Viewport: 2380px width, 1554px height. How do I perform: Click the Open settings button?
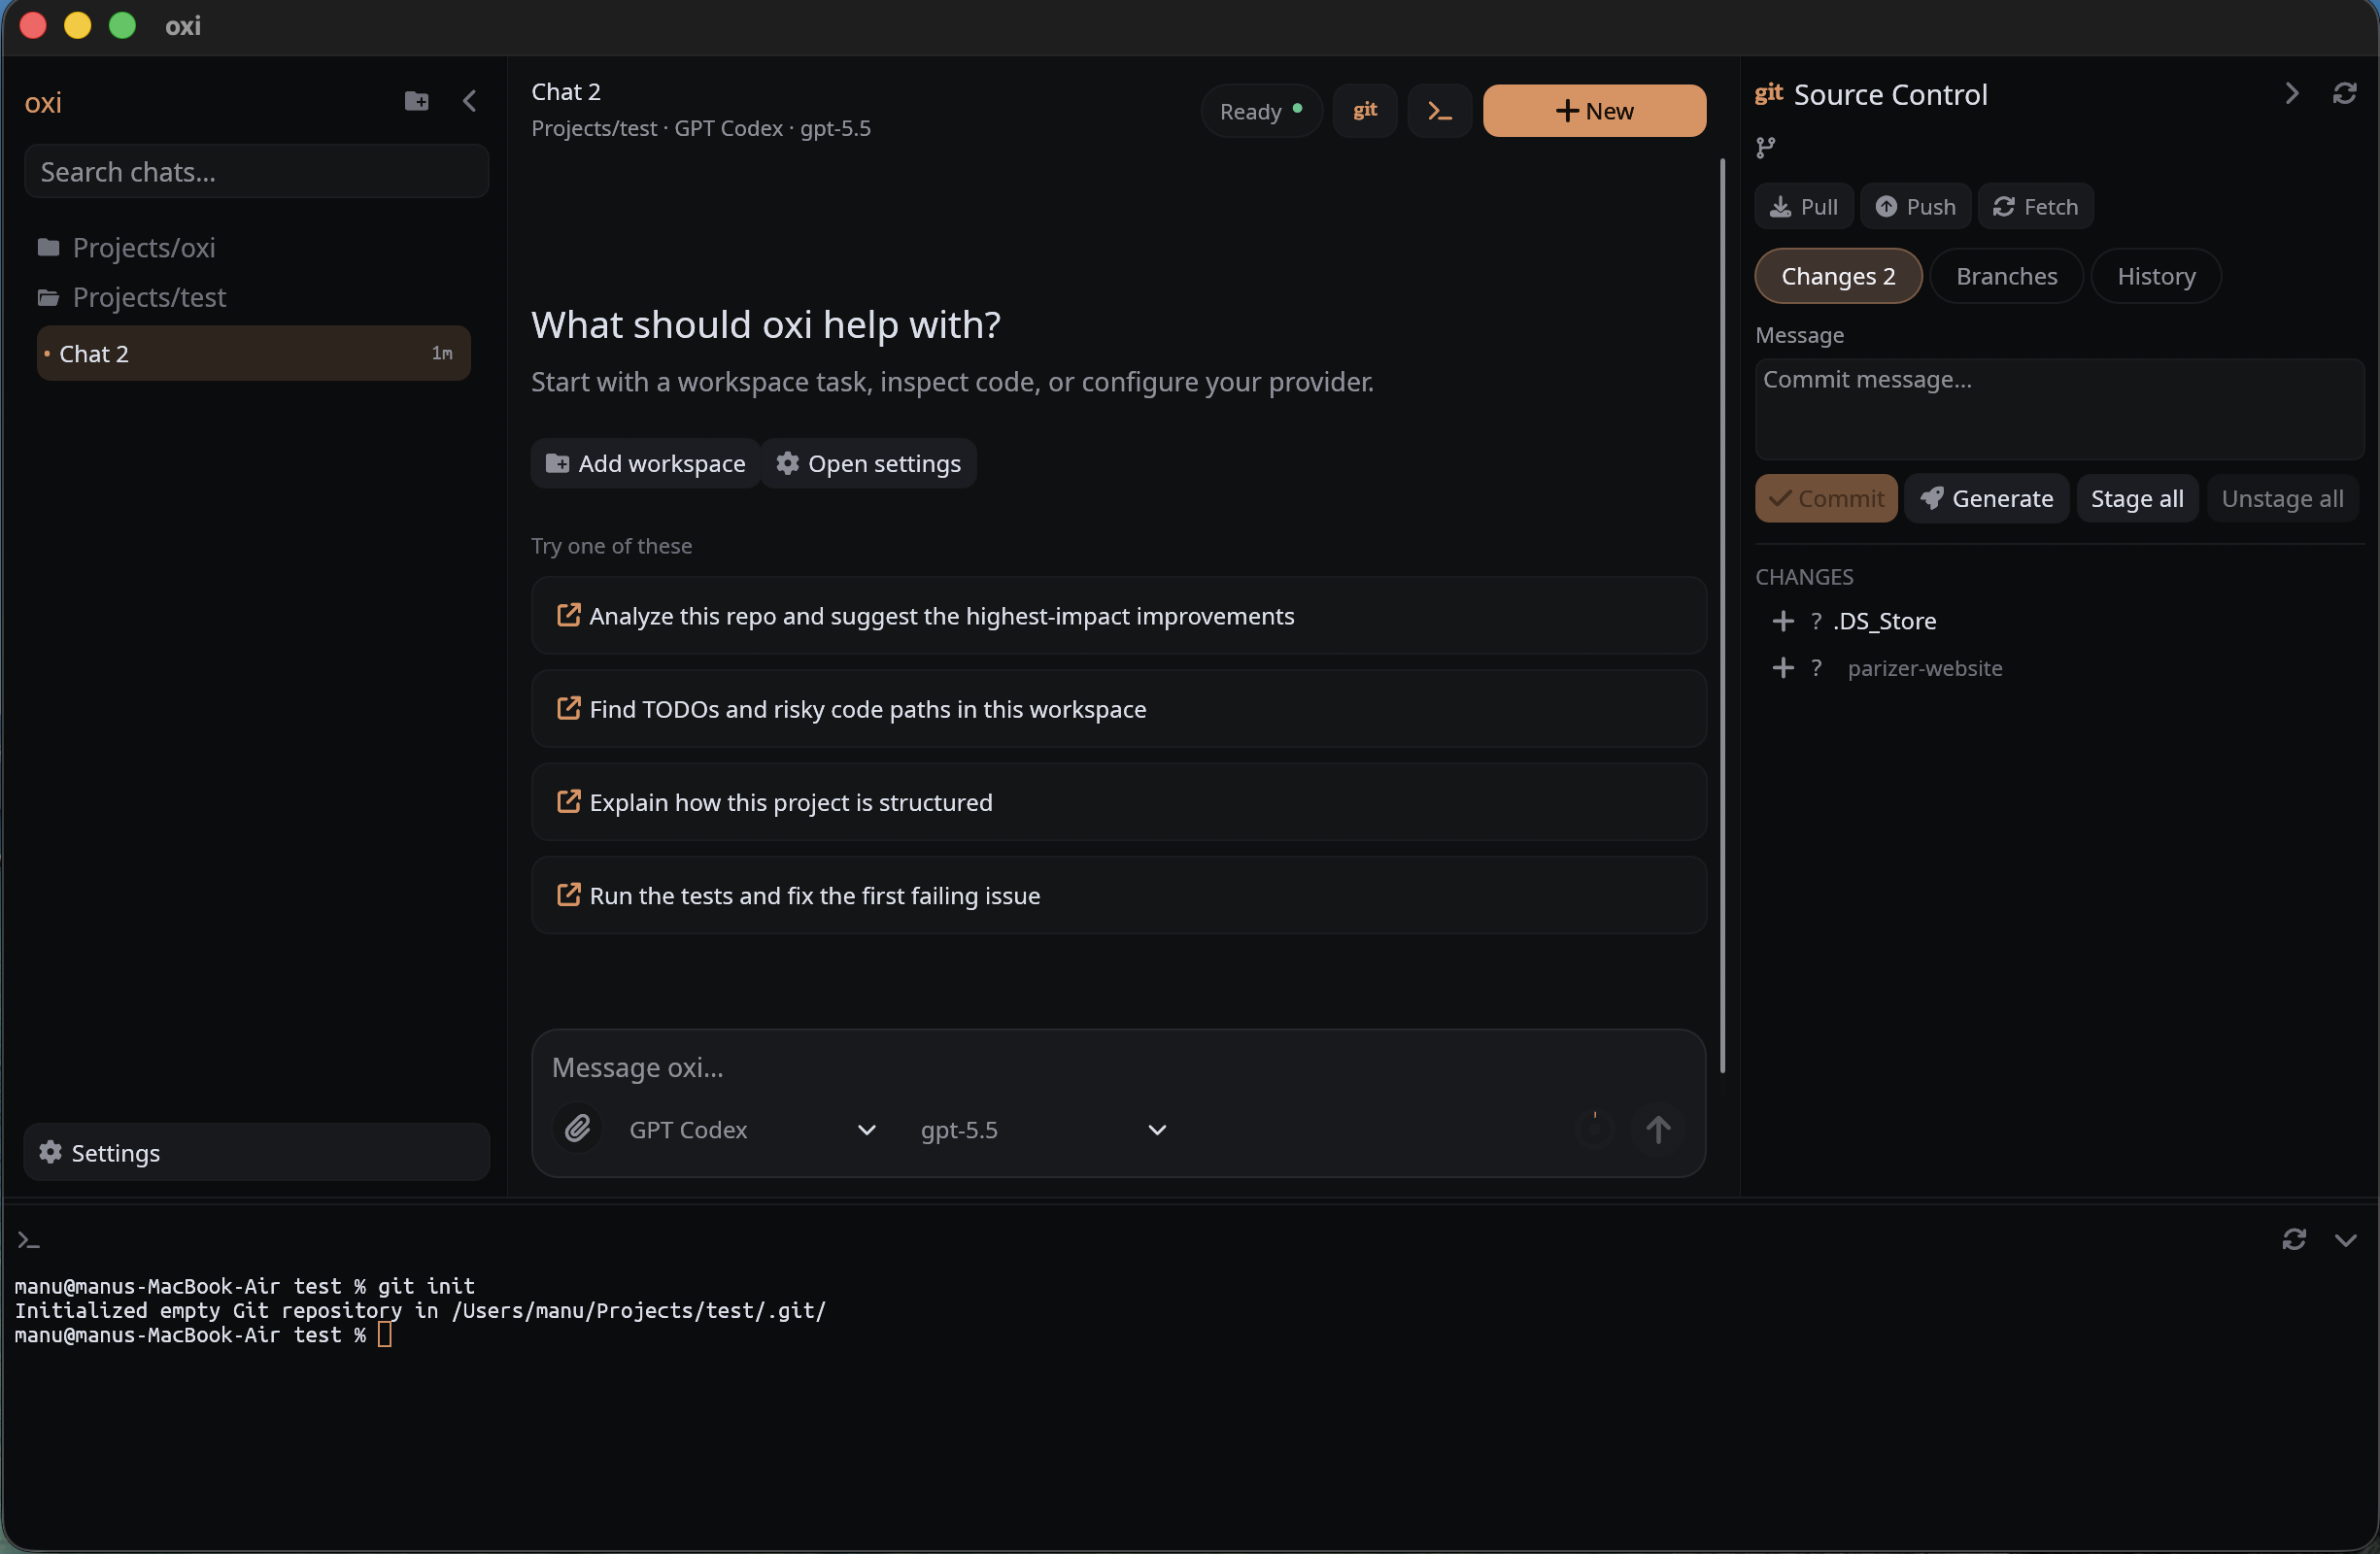click(869, 463)
